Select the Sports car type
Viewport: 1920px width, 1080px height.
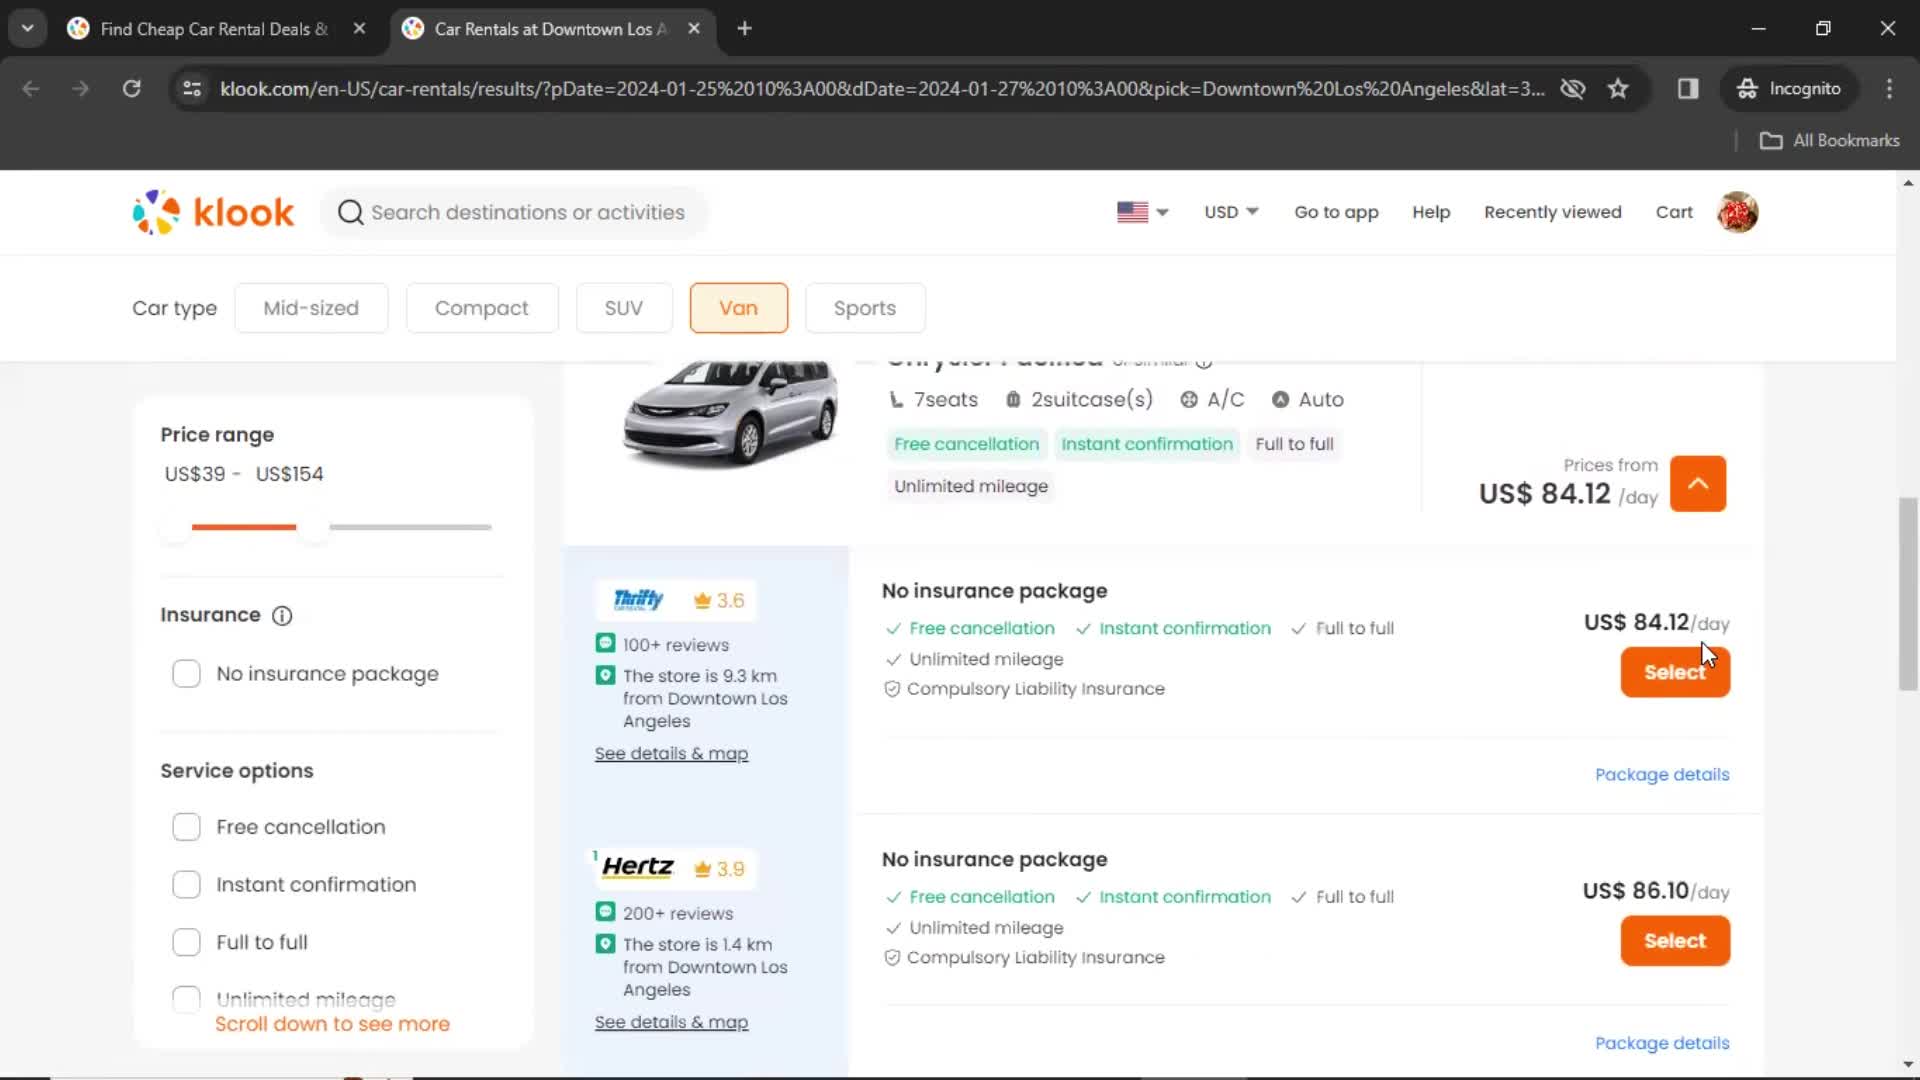(x=865, y=308)
